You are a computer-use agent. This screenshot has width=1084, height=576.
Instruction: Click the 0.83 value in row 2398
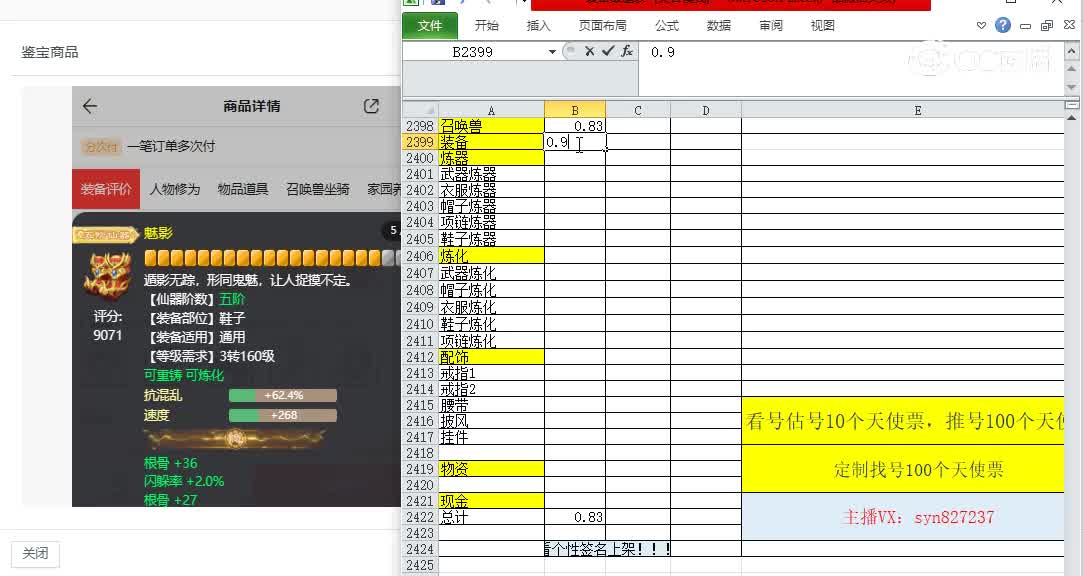coord(574,126)
